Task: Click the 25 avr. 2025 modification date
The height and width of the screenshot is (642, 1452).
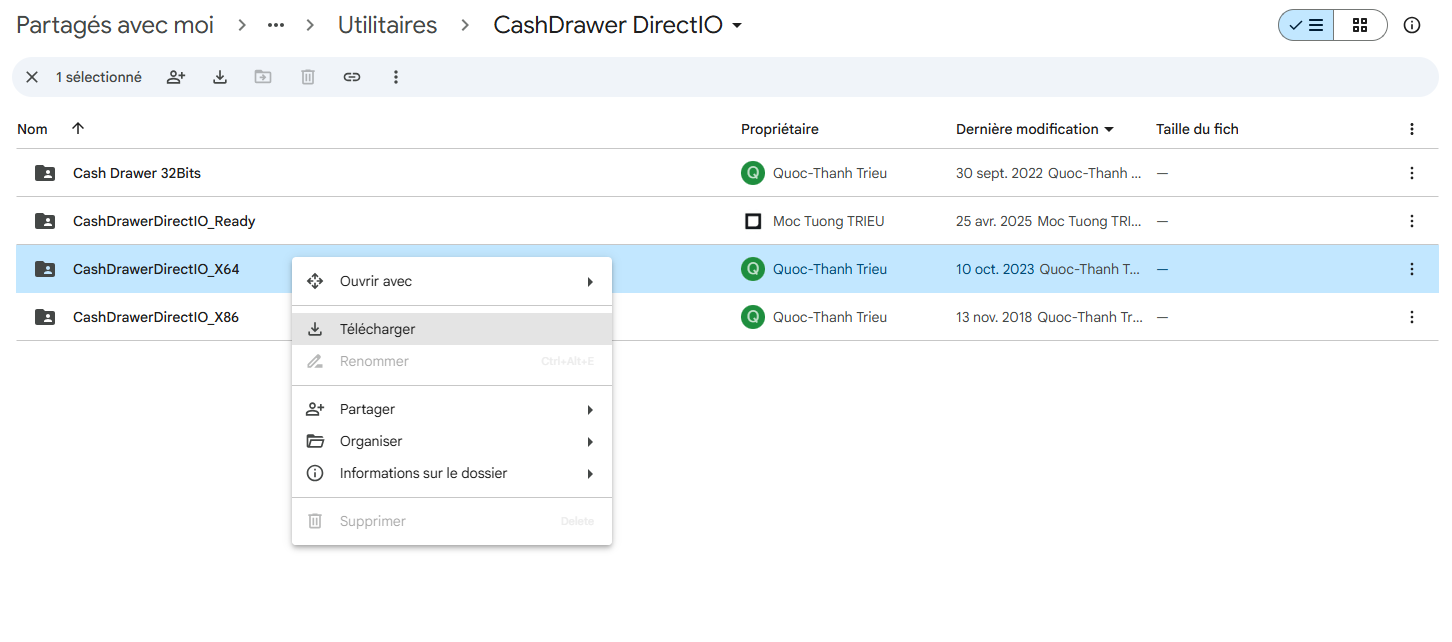Action: [x=995, y=221]
